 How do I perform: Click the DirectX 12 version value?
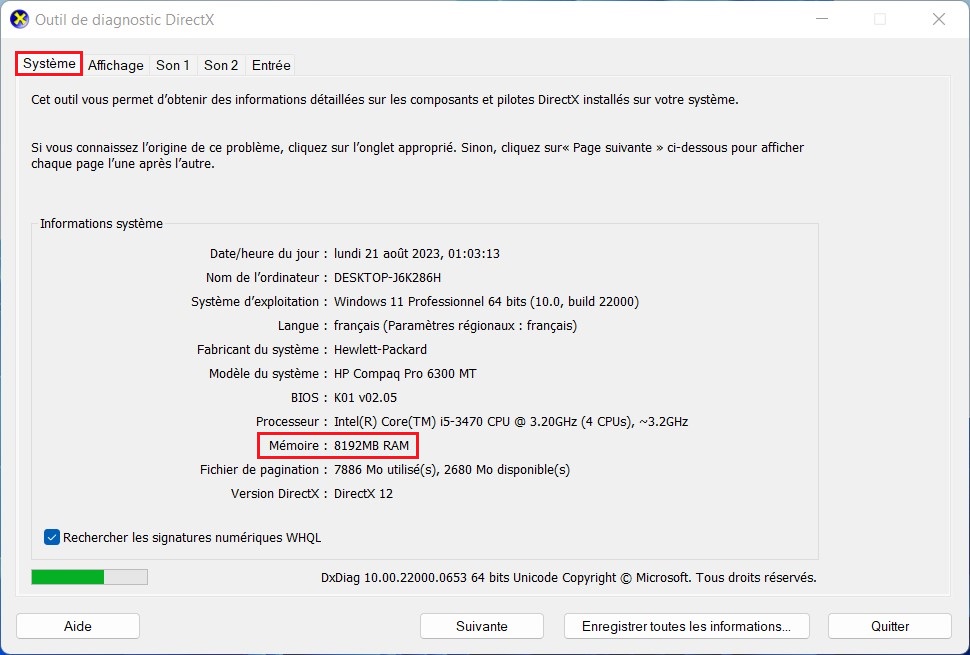point(363,494)
